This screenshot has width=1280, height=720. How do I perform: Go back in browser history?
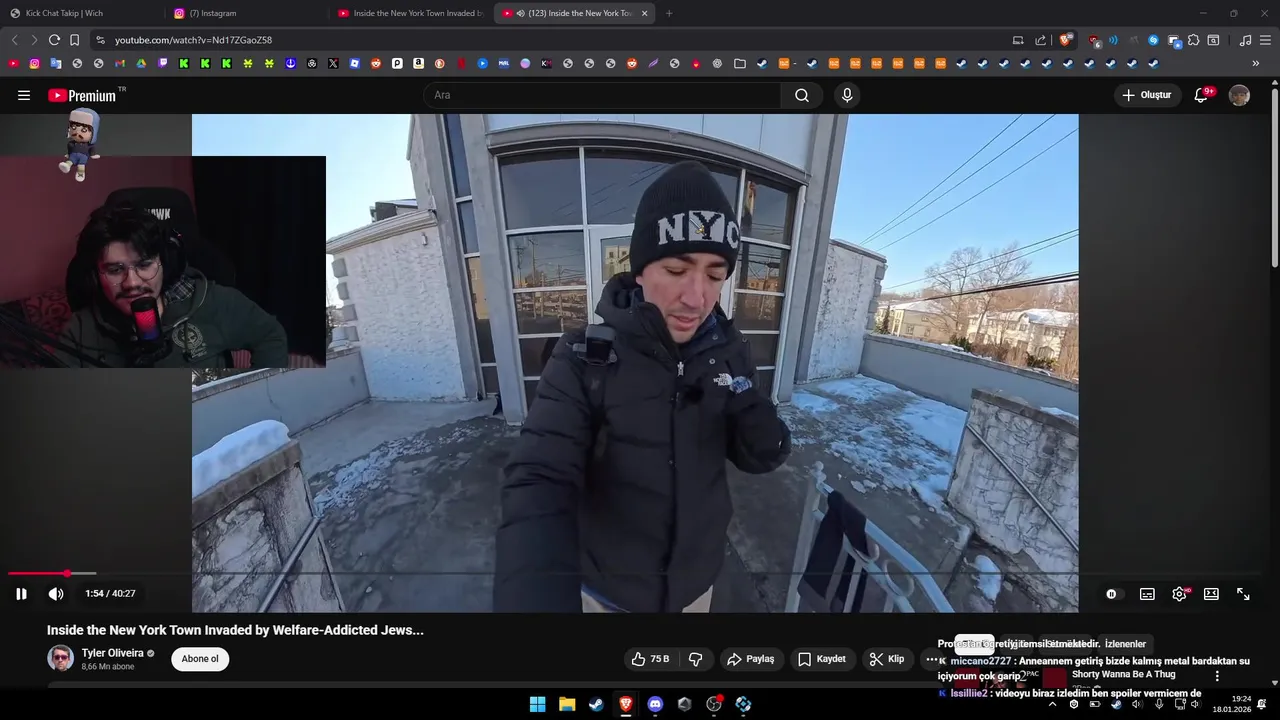point(14,40)
